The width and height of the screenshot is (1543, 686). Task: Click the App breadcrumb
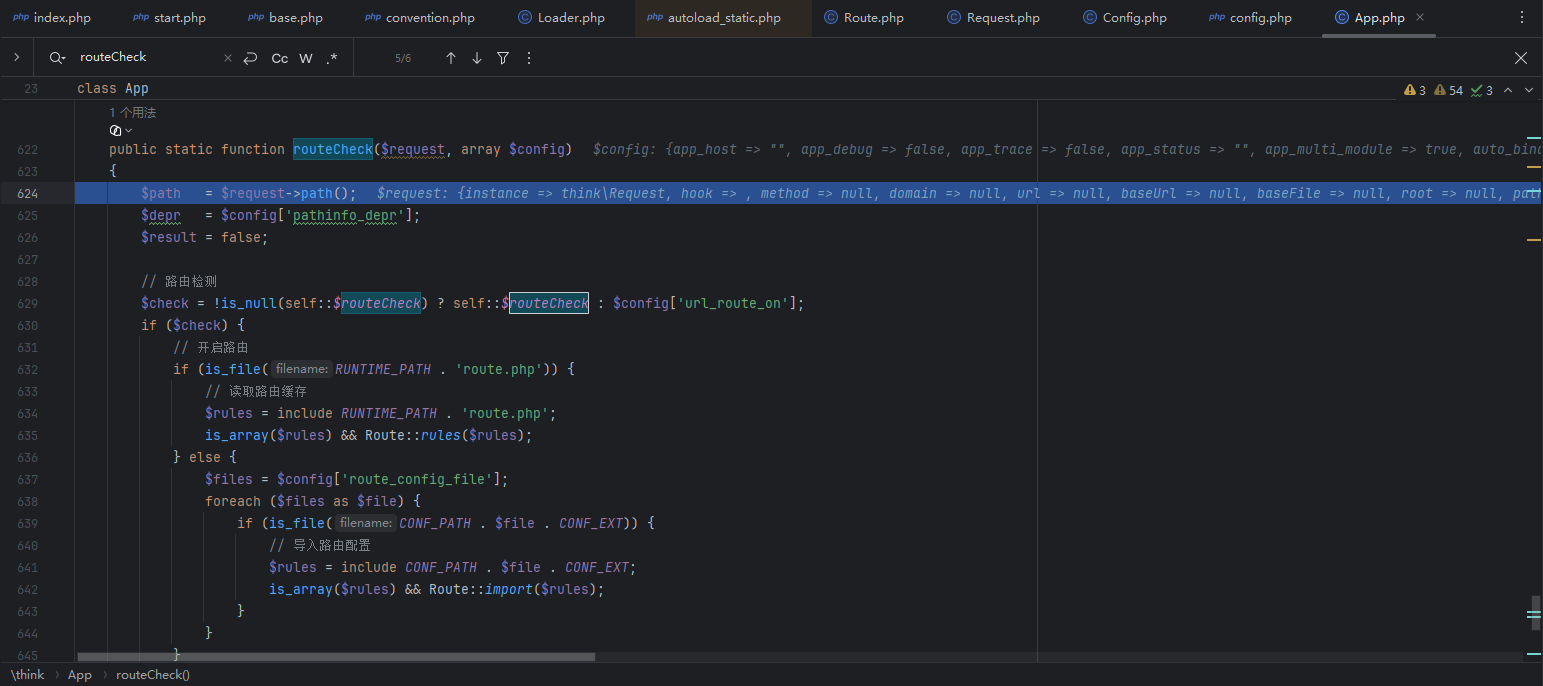80,675
